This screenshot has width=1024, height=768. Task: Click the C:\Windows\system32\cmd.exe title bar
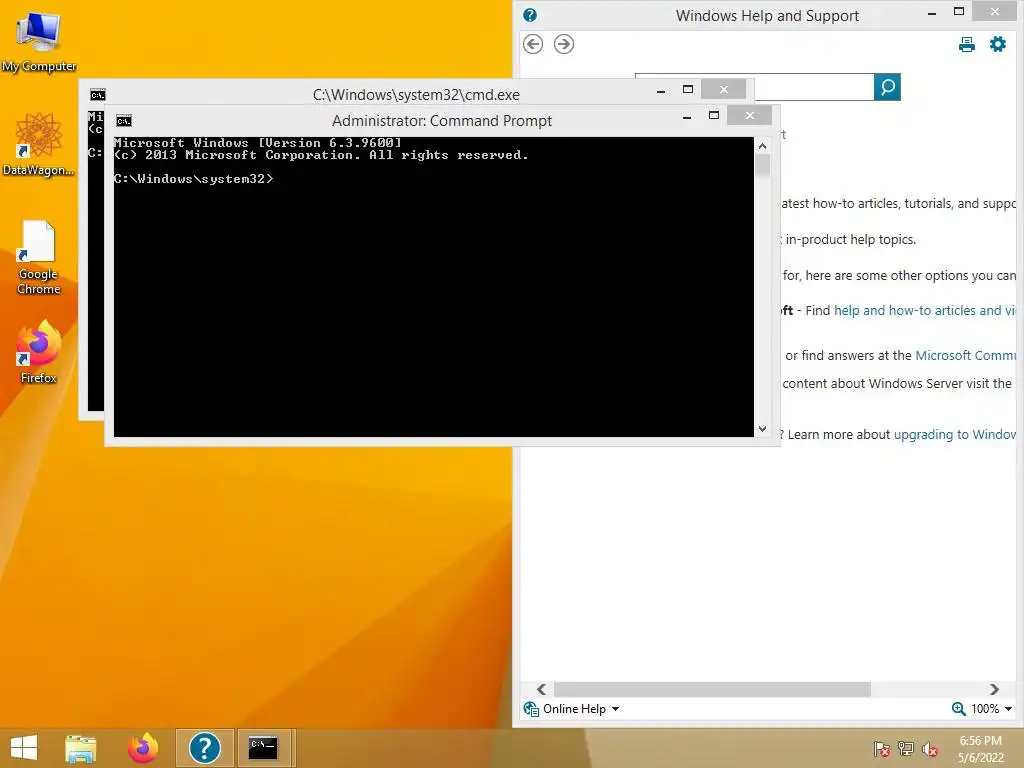416,95
